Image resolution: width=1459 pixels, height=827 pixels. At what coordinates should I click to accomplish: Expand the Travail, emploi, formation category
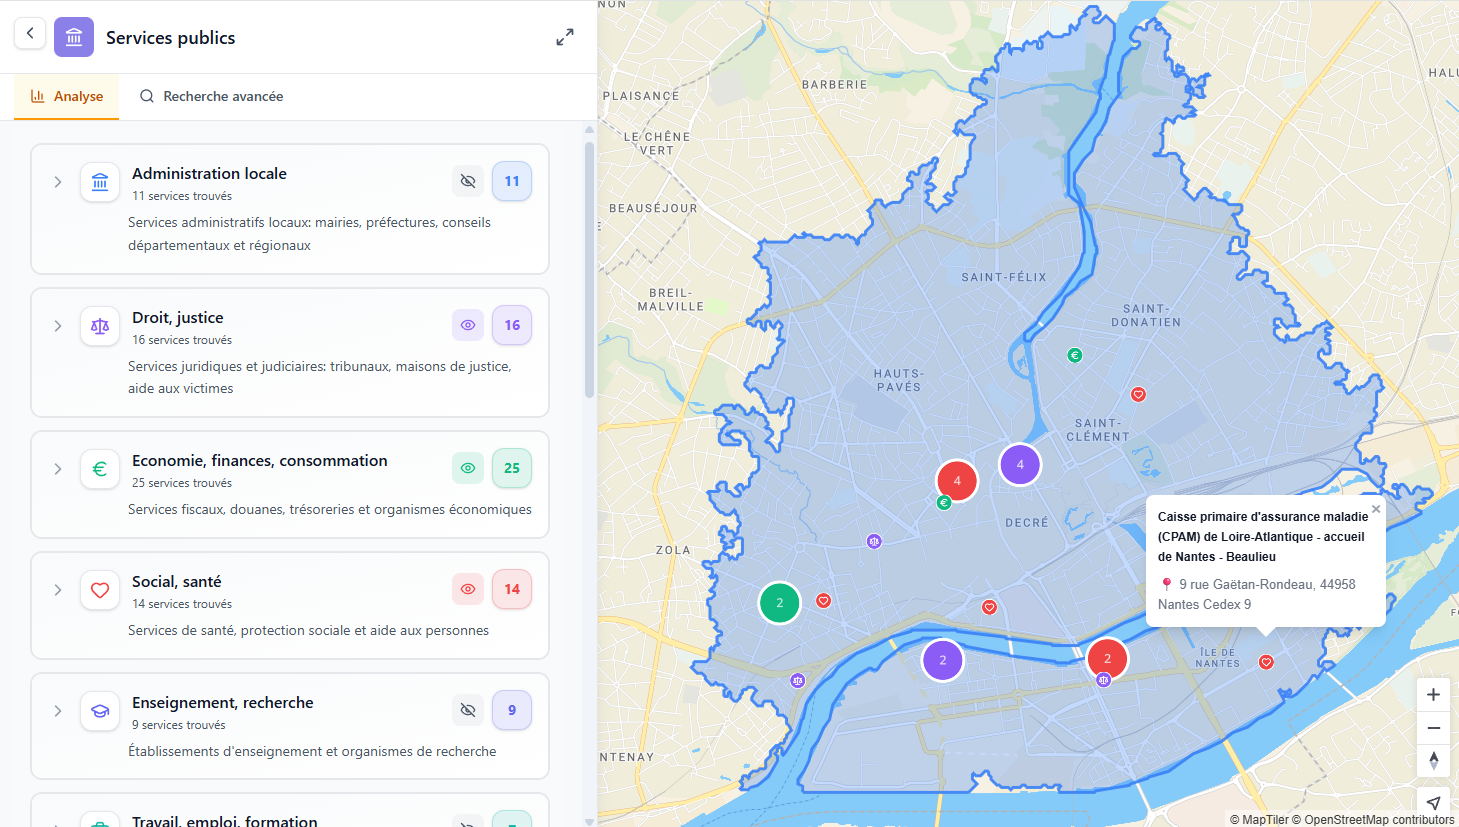57,820
